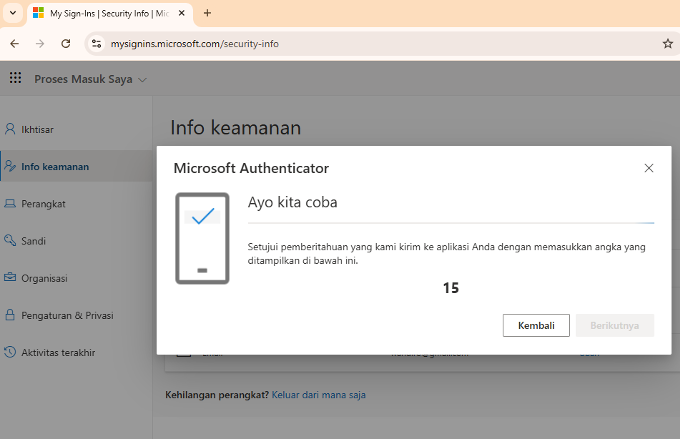Open the app launcher waffle icon
The width and height of the screenshot is (680, 440).
tap(15, 78)
